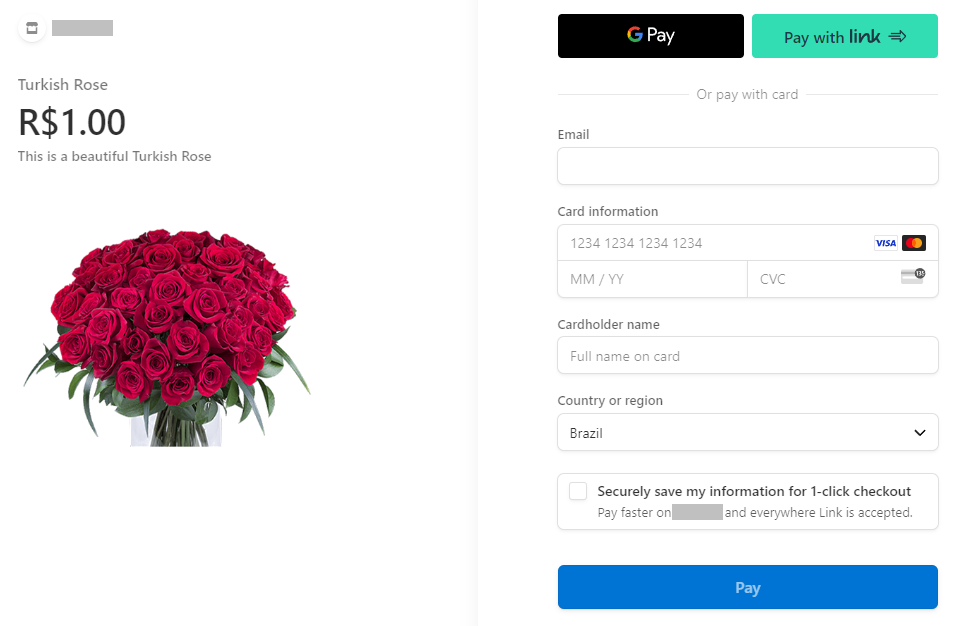
Task: Click the Visa card icon
Action: [x=885, y=243]
